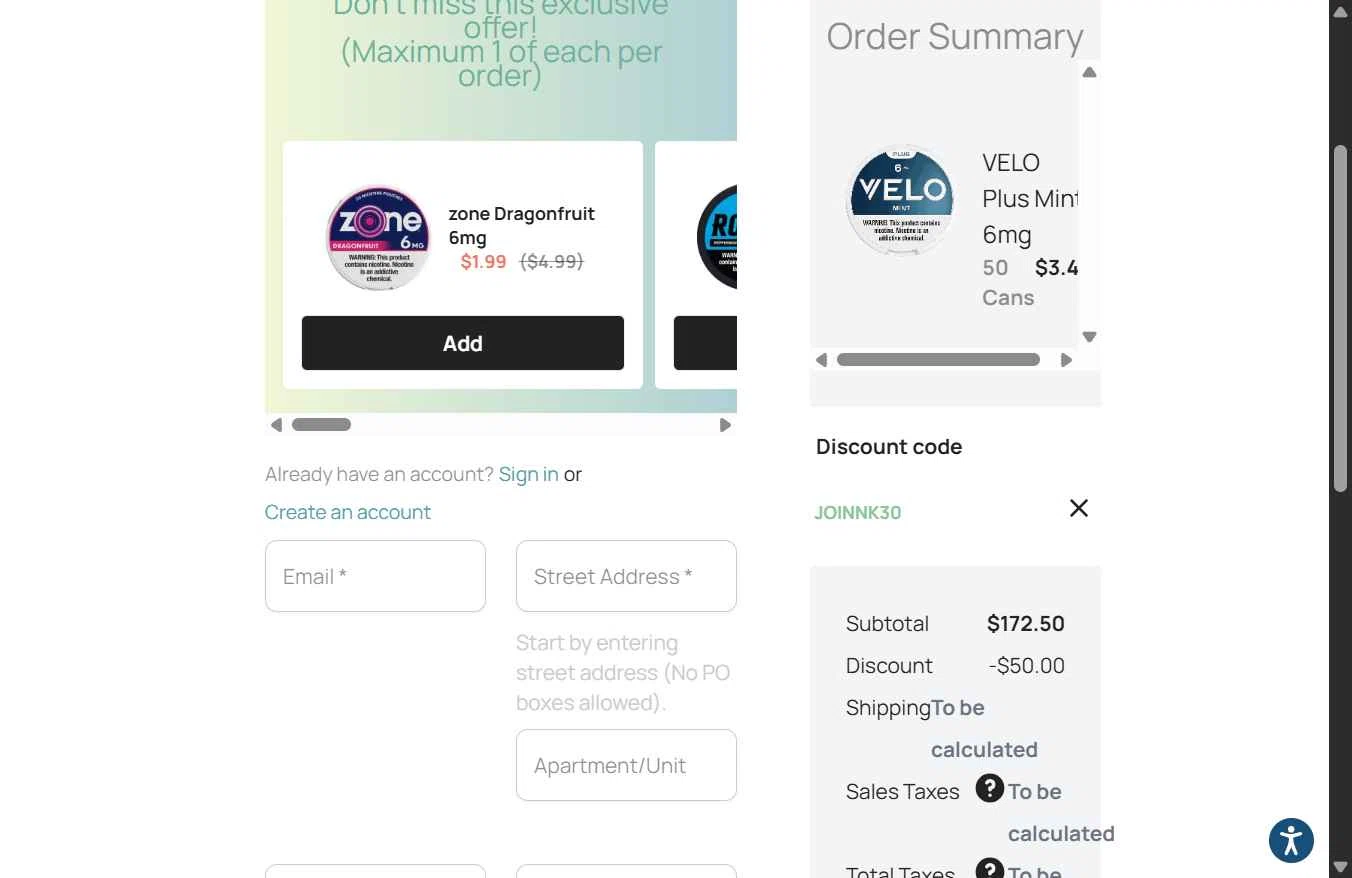This screenshot has height=878, width=1352.
Task: Click the VELO Plus Mint can image
Action: (x=901, y=200)
